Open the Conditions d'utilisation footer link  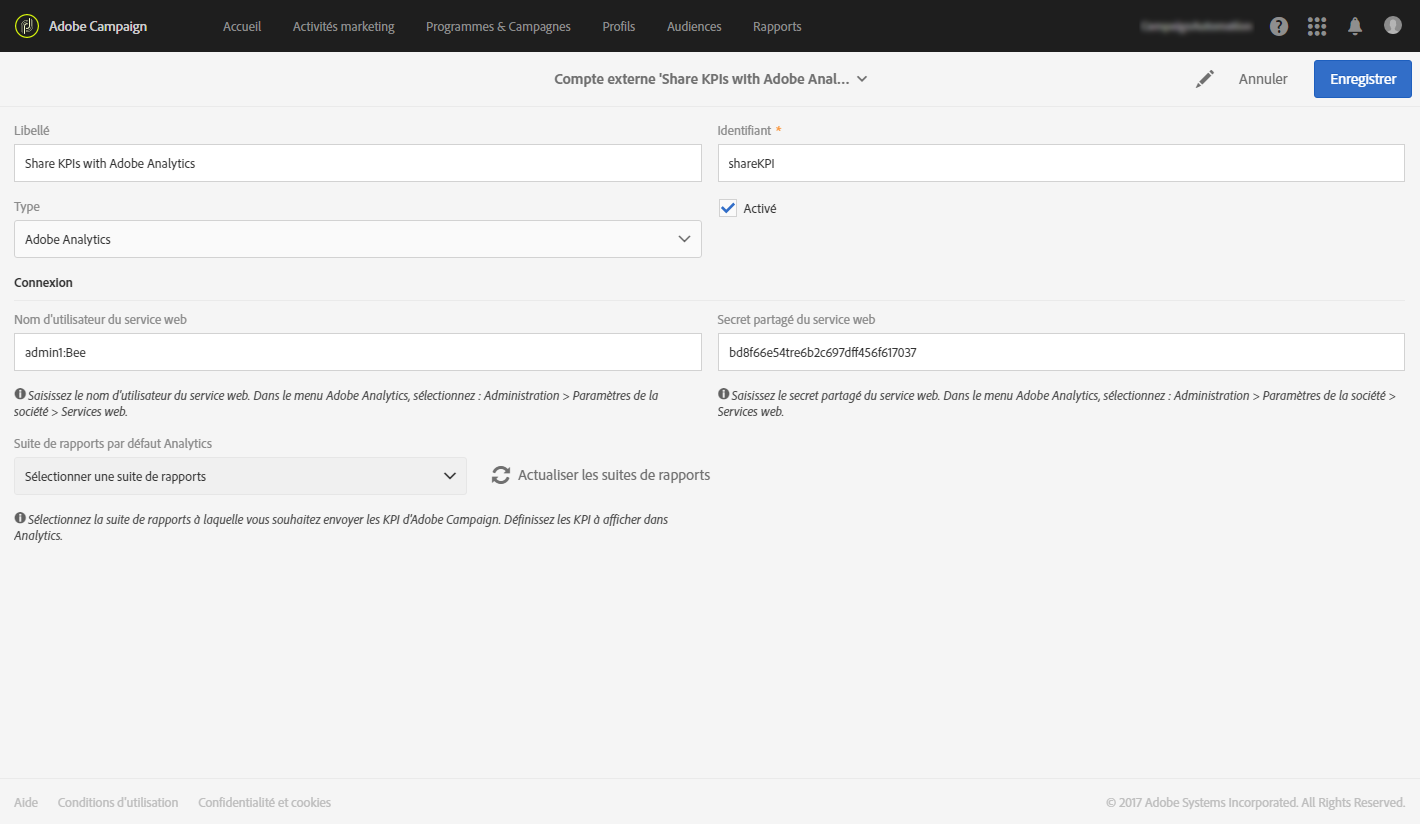[118, 802]
